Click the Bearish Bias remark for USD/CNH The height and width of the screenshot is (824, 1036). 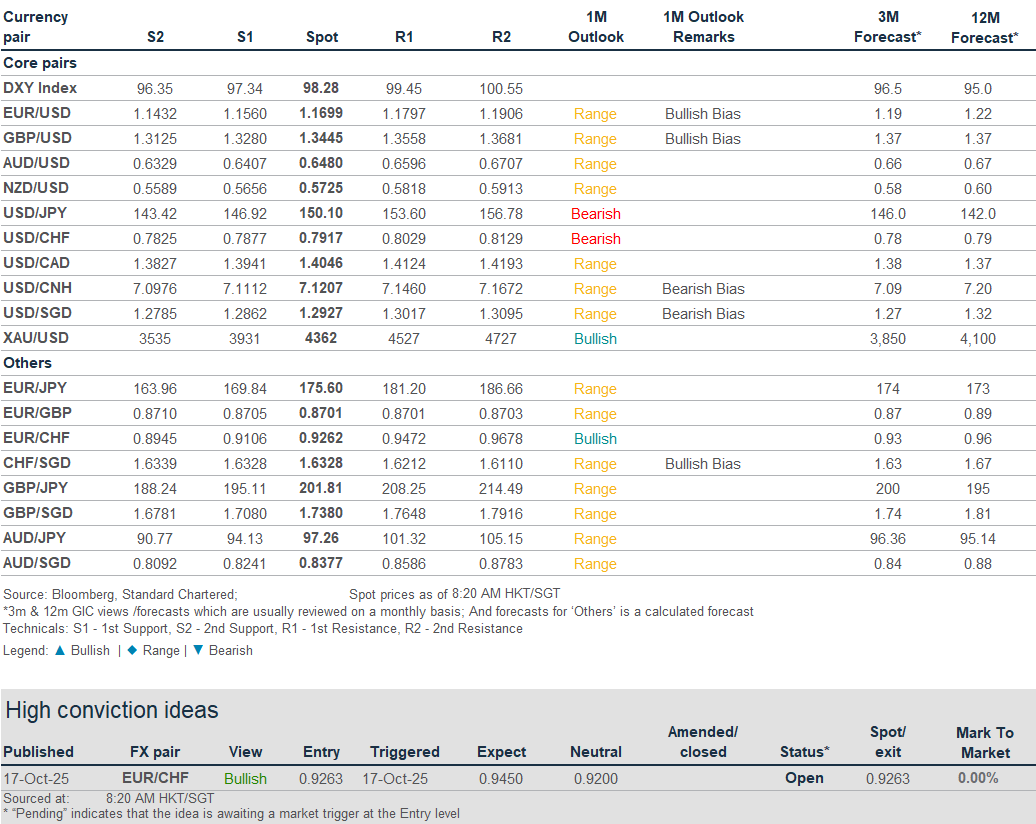click(x=703, y=289)
